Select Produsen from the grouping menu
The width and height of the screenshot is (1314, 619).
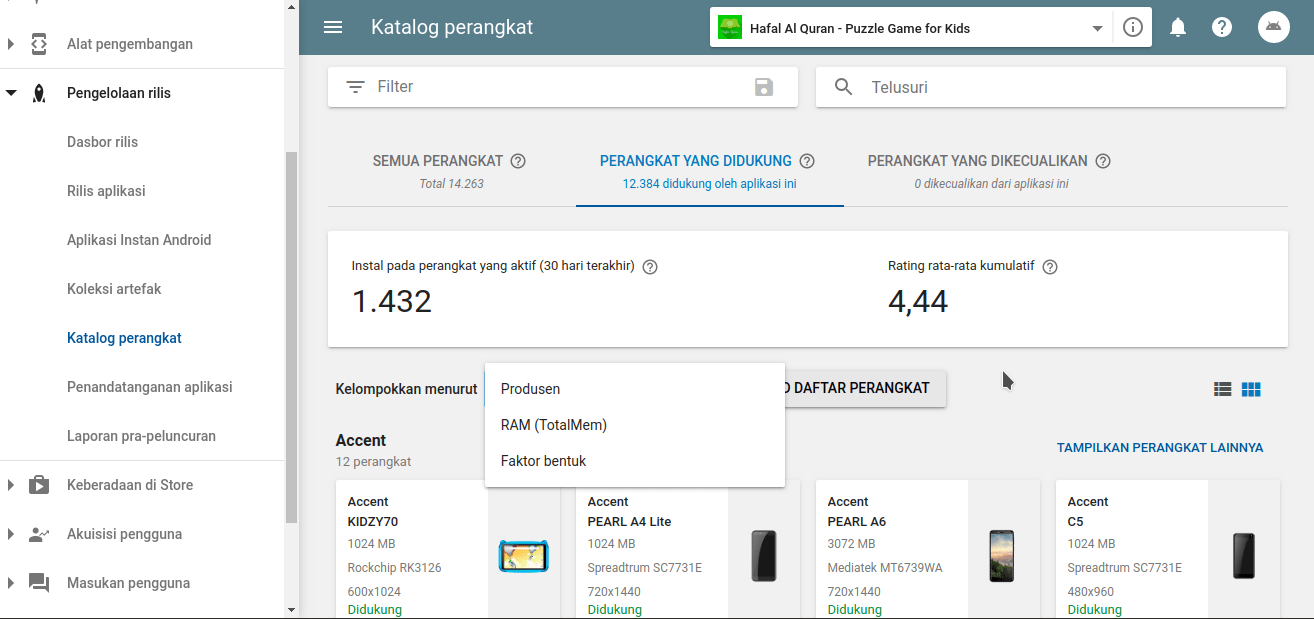coord(530,389)
